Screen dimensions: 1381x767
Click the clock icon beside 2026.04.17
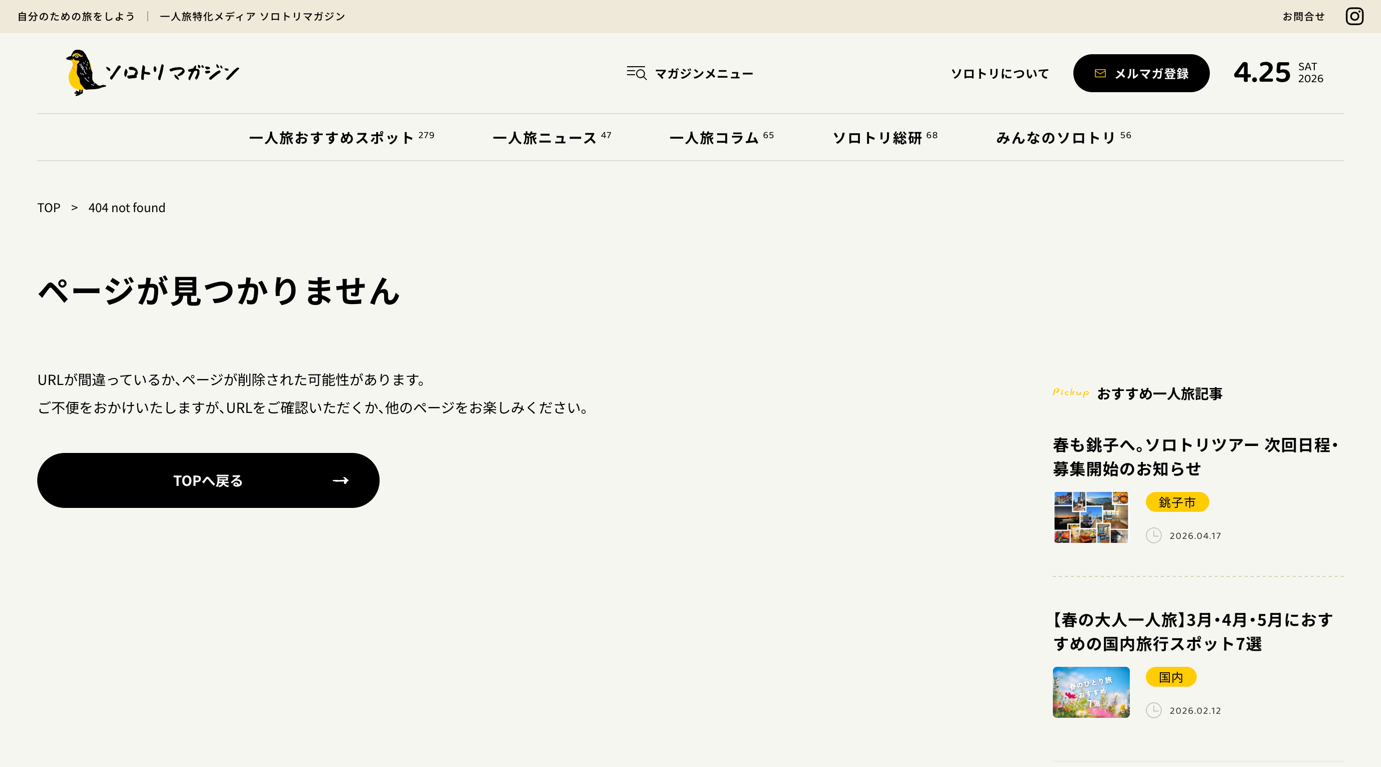tap(1153, 536)
